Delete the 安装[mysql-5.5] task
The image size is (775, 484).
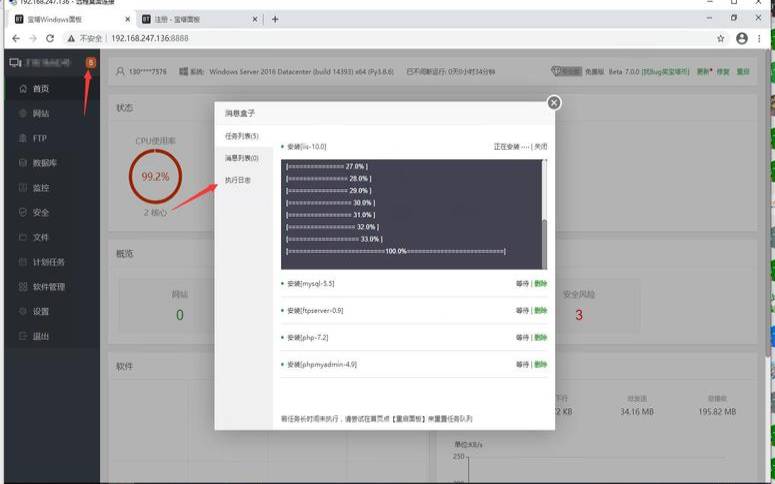[x=541, y=284]
